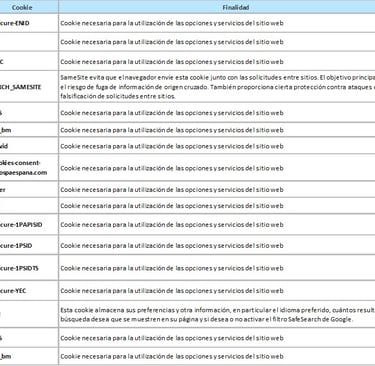
Task: Click the "Finalidad" column header
Action: click(x=236, y=7)
